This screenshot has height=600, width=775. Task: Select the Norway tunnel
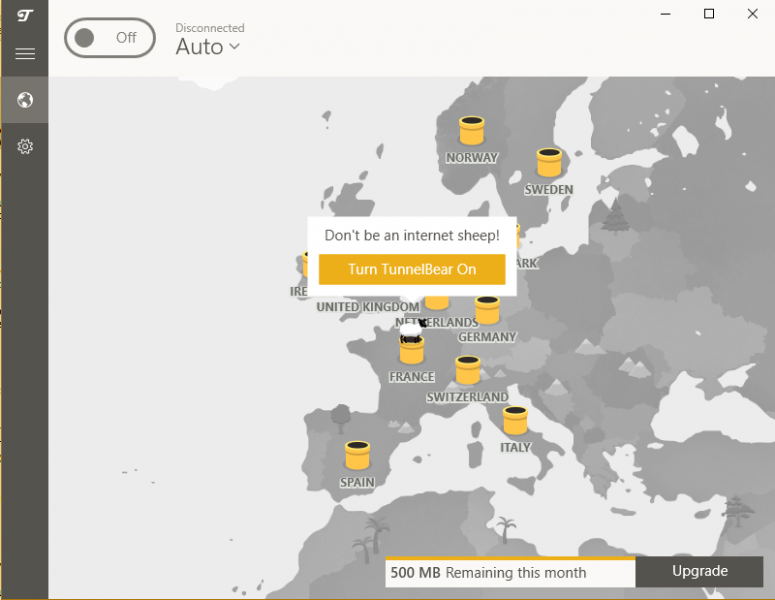coord(472,130)
